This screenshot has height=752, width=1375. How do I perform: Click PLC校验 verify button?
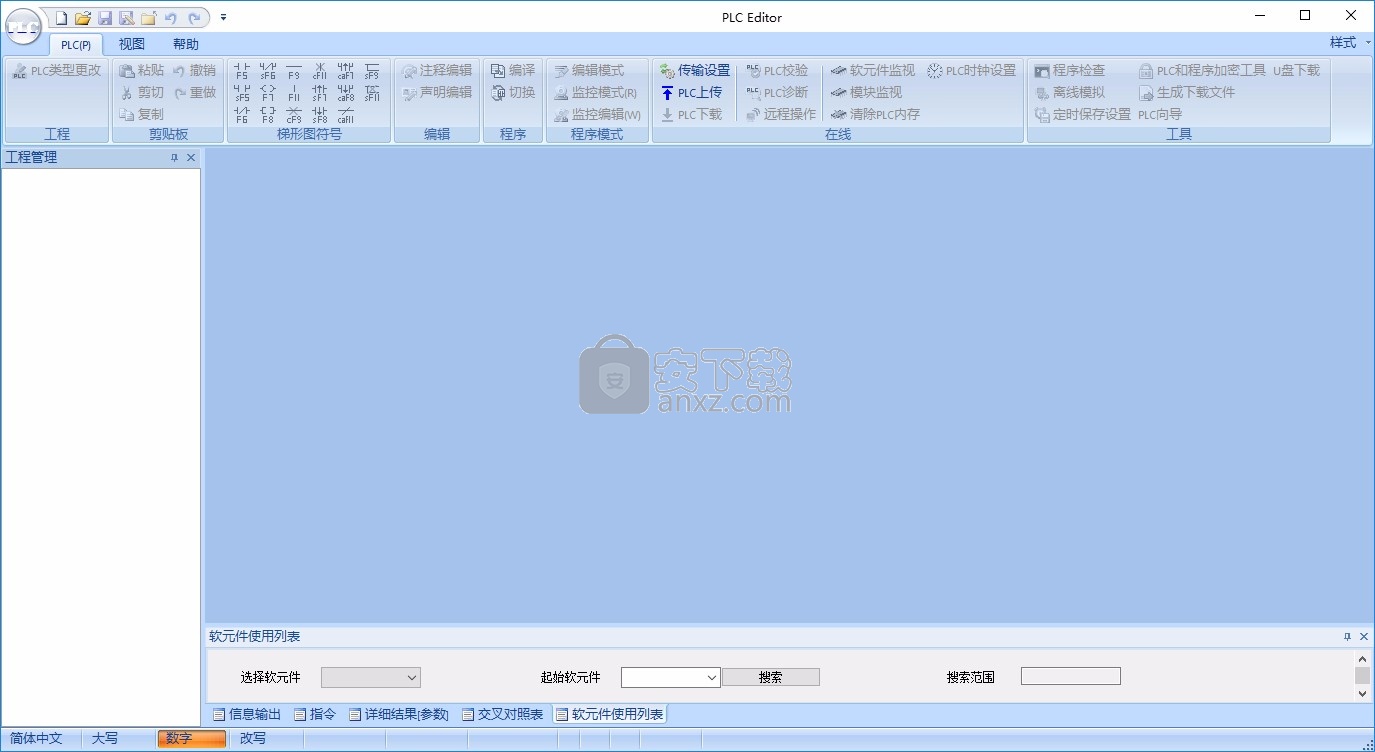pyautogui.click(x=777, y=70)
